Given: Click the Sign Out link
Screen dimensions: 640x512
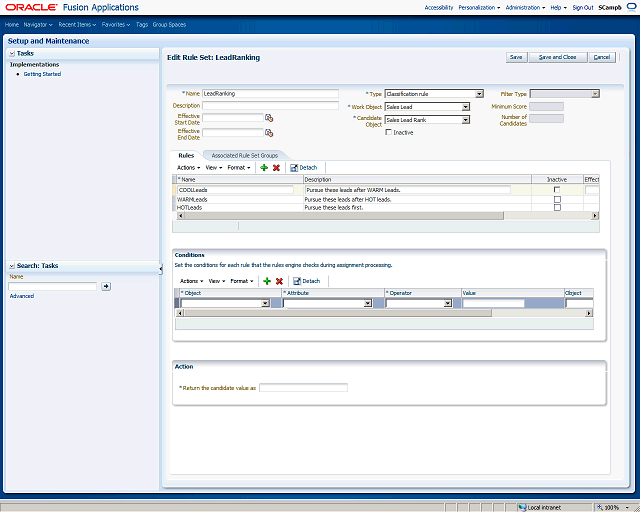Looking at the screenshot, I should pyautogui.click(x=583, y=7).
